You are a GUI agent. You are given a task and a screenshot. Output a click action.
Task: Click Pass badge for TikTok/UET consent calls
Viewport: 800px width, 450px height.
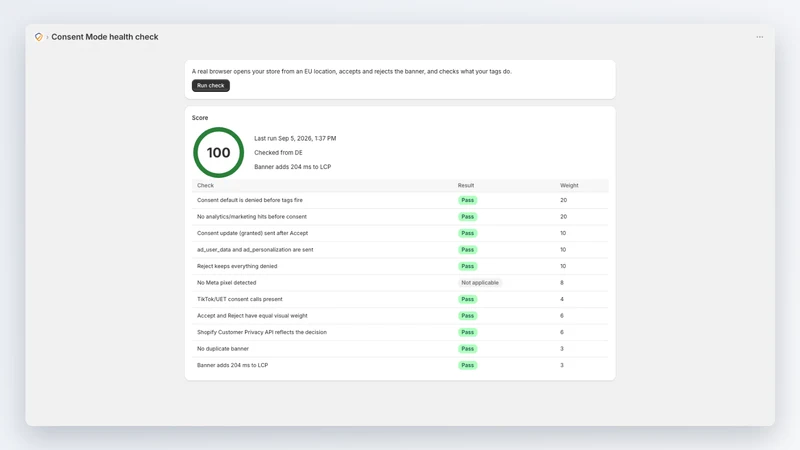(x=467, y=299)
